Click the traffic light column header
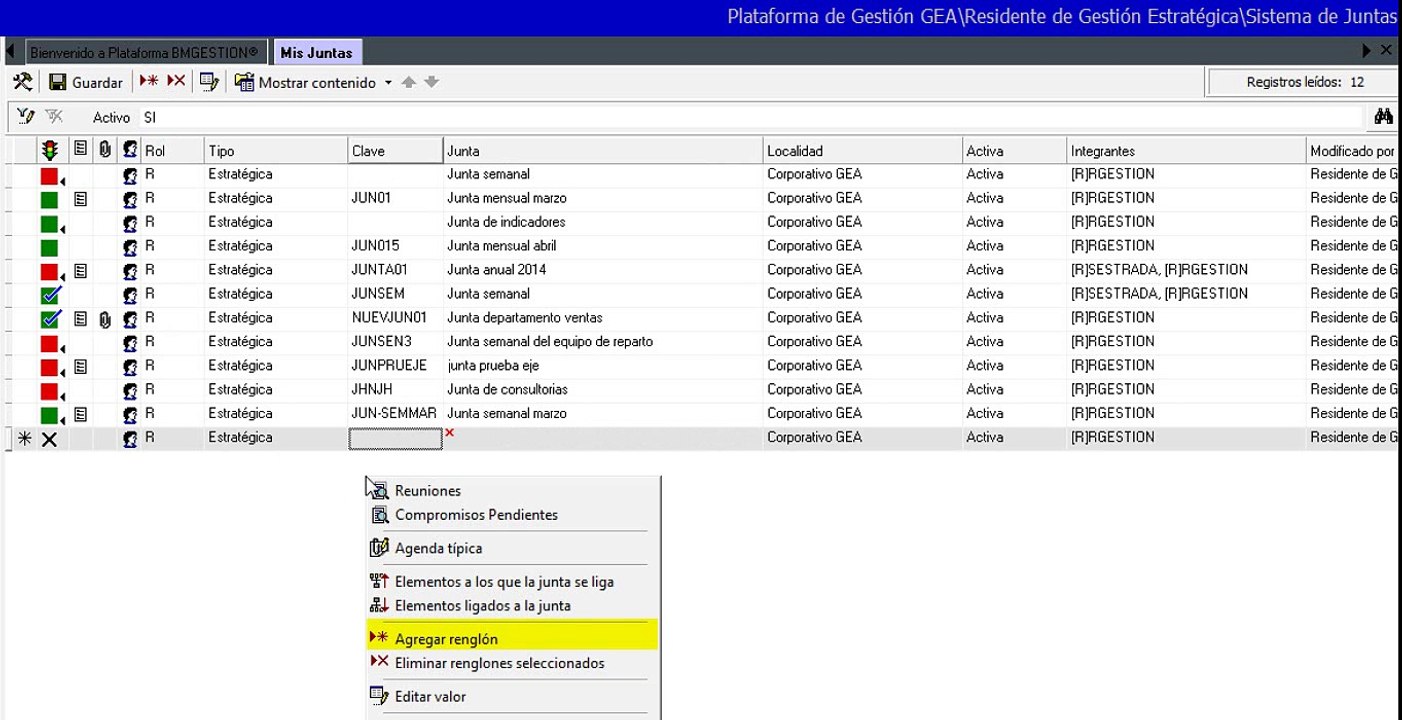The image size is (1402, 720). point(50,151)
